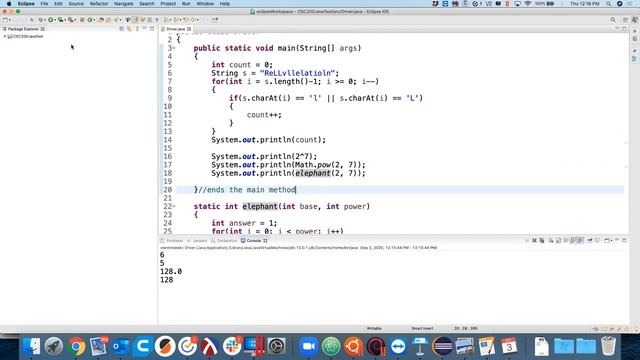The width and height of the screenshot is (640, 360).
Task: Click the green Run button in toolbar
Action: [51, 20]
